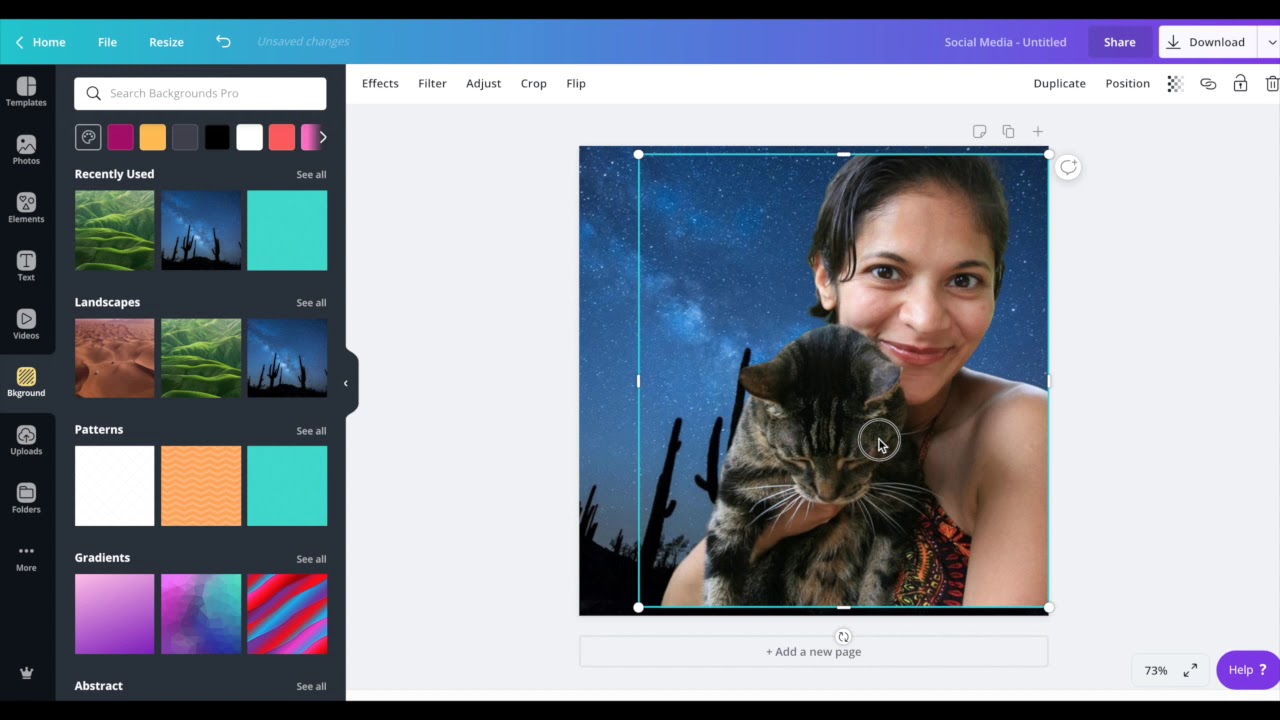
Task: Select the starry cactus Landscapes thumbnail
Action: point(287,358)
